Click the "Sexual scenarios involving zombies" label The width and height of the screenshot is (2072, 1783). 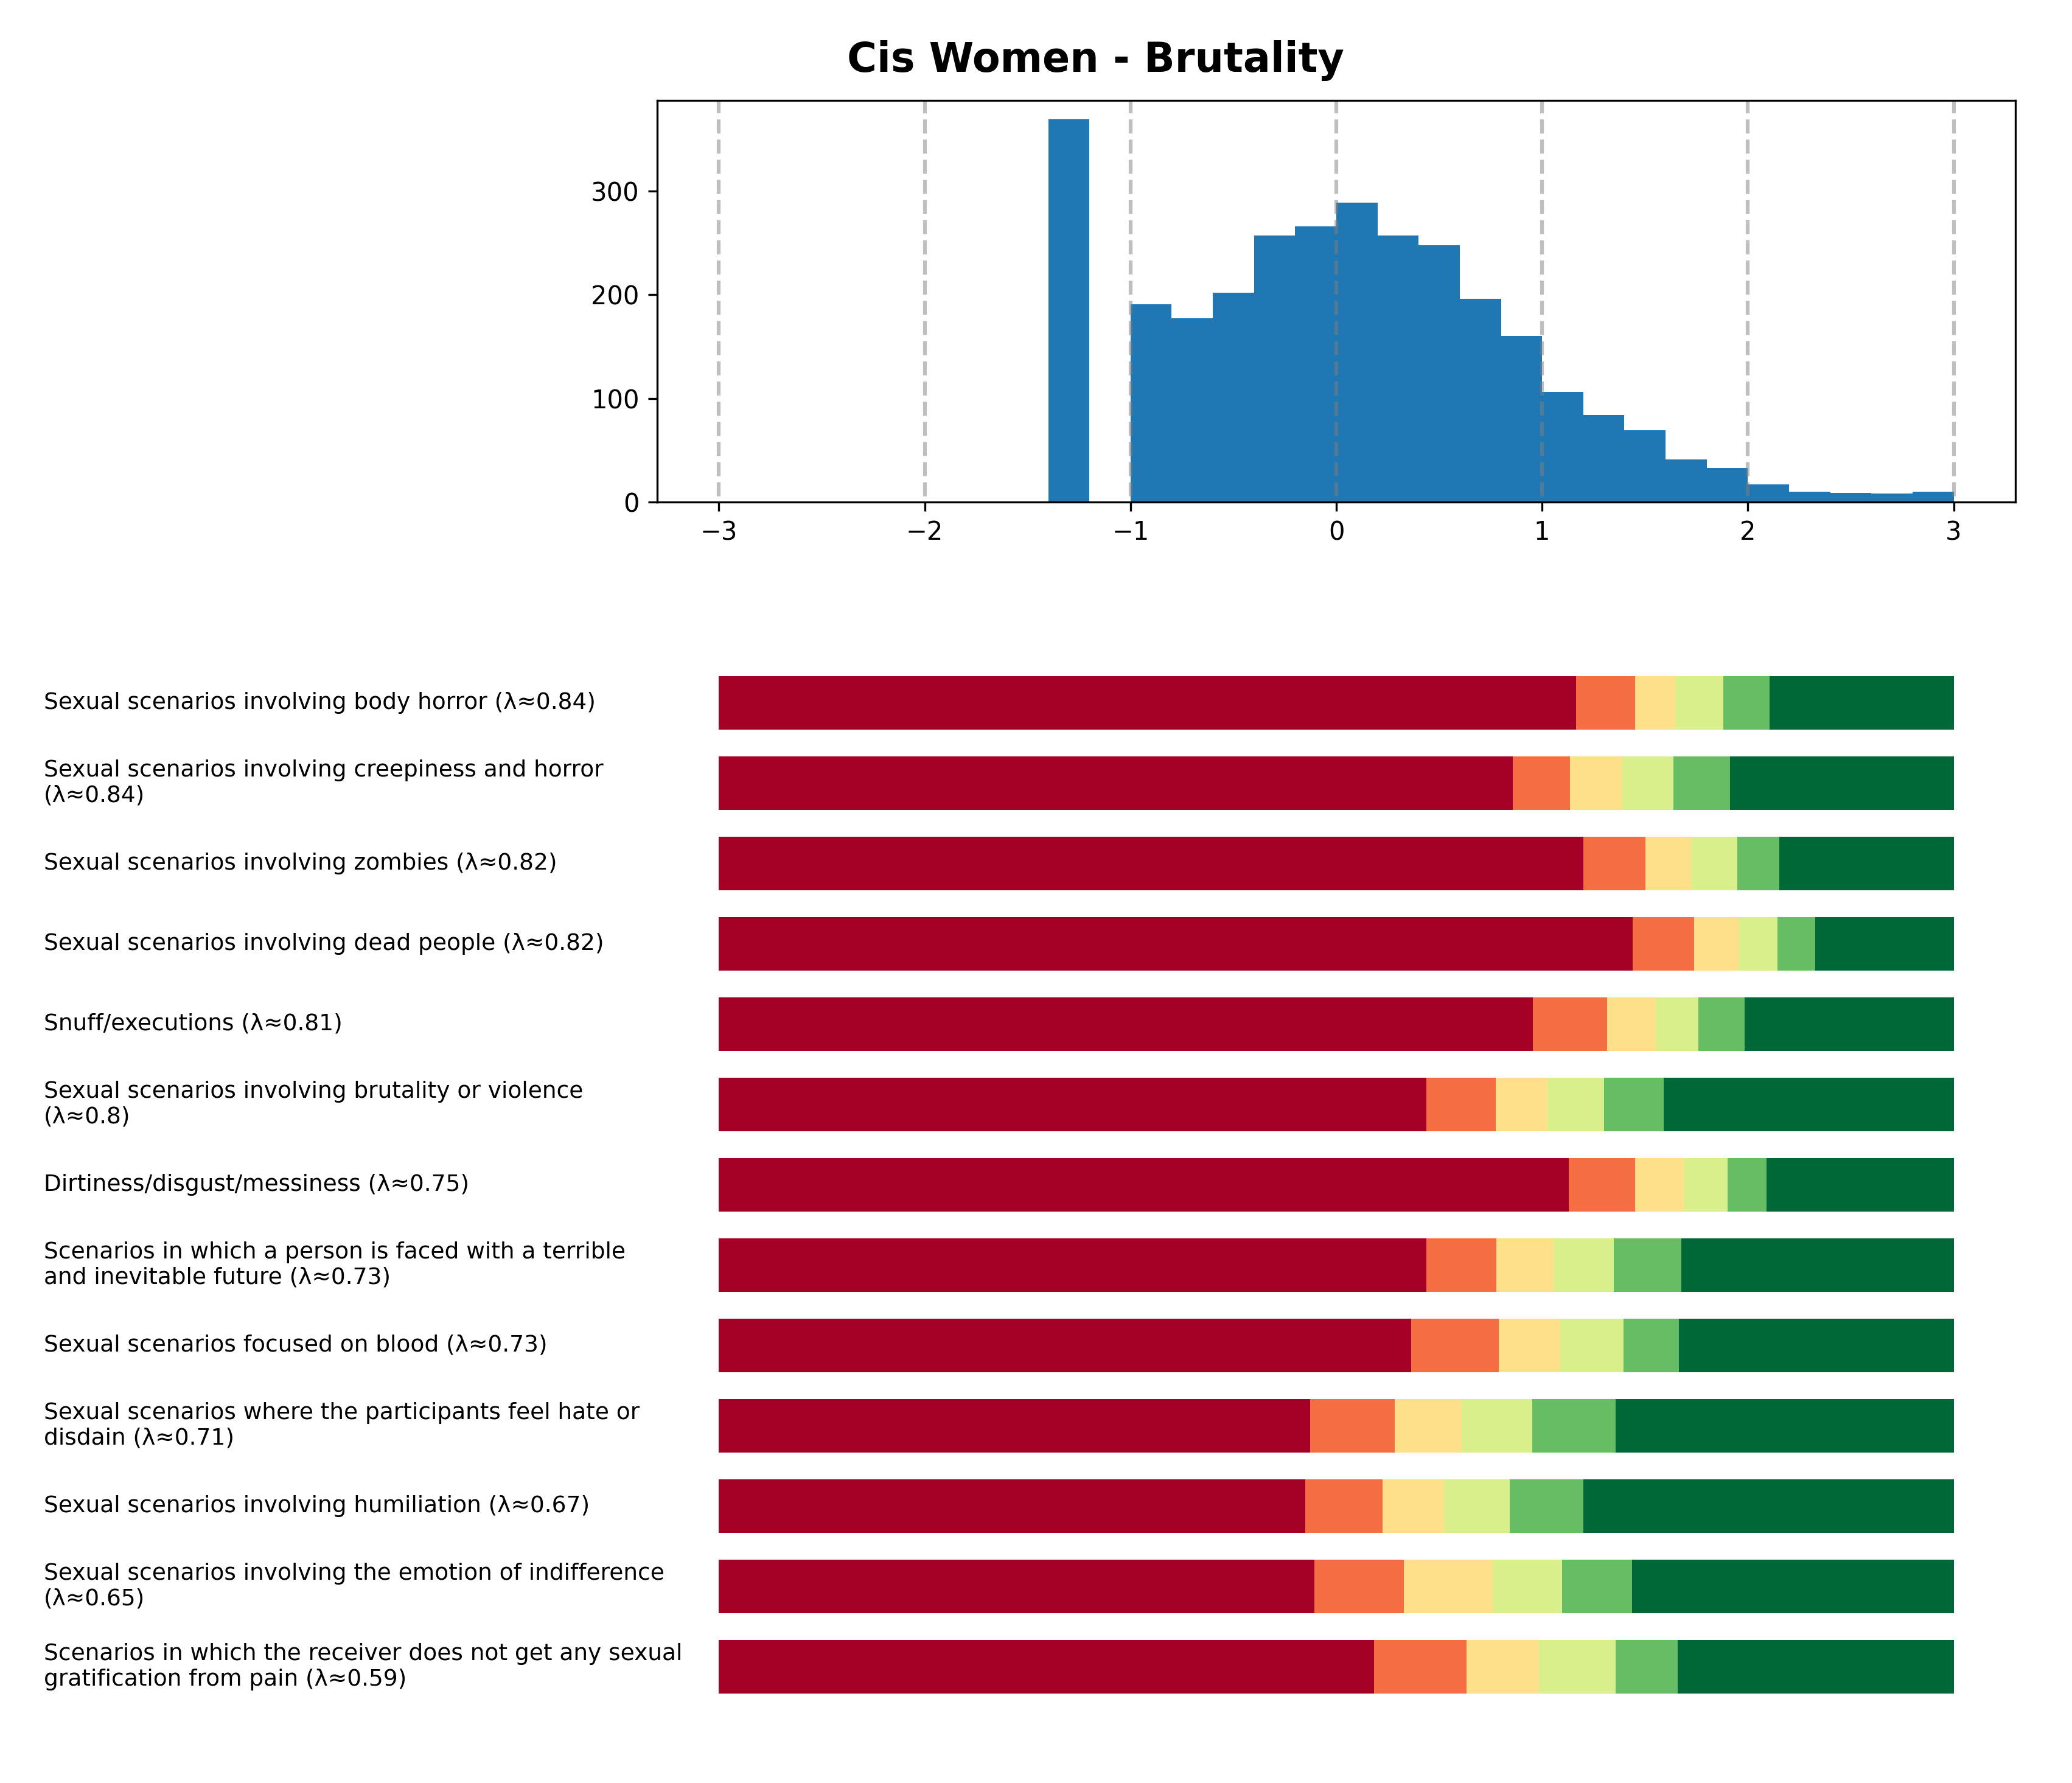300,862
